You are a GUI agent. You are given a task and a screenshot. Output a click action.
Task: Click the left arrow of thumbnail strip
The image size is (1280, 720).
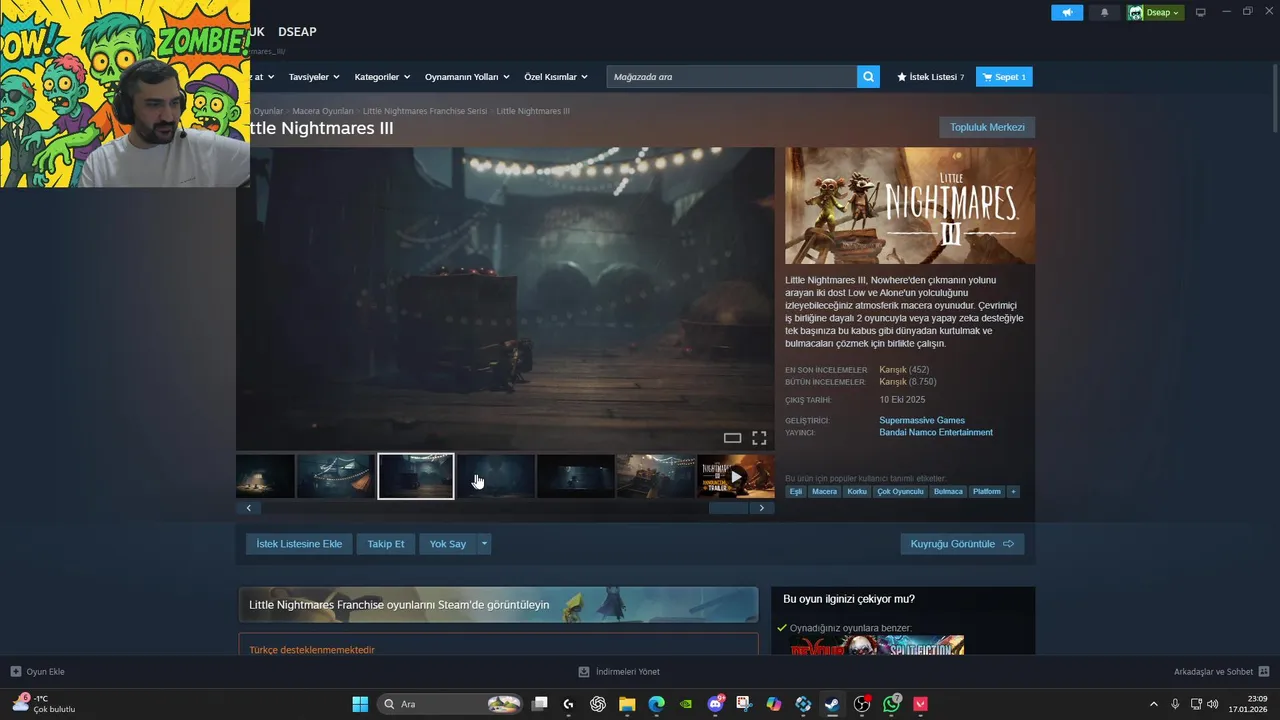(248, 508)
